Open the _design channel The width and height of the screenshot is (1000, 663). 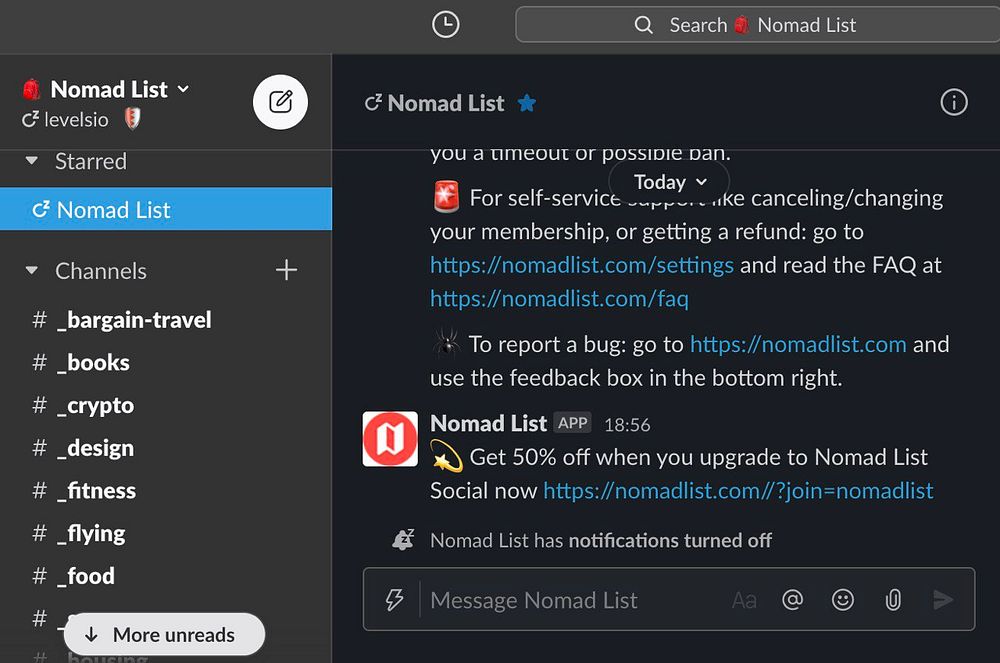[166, 448]
